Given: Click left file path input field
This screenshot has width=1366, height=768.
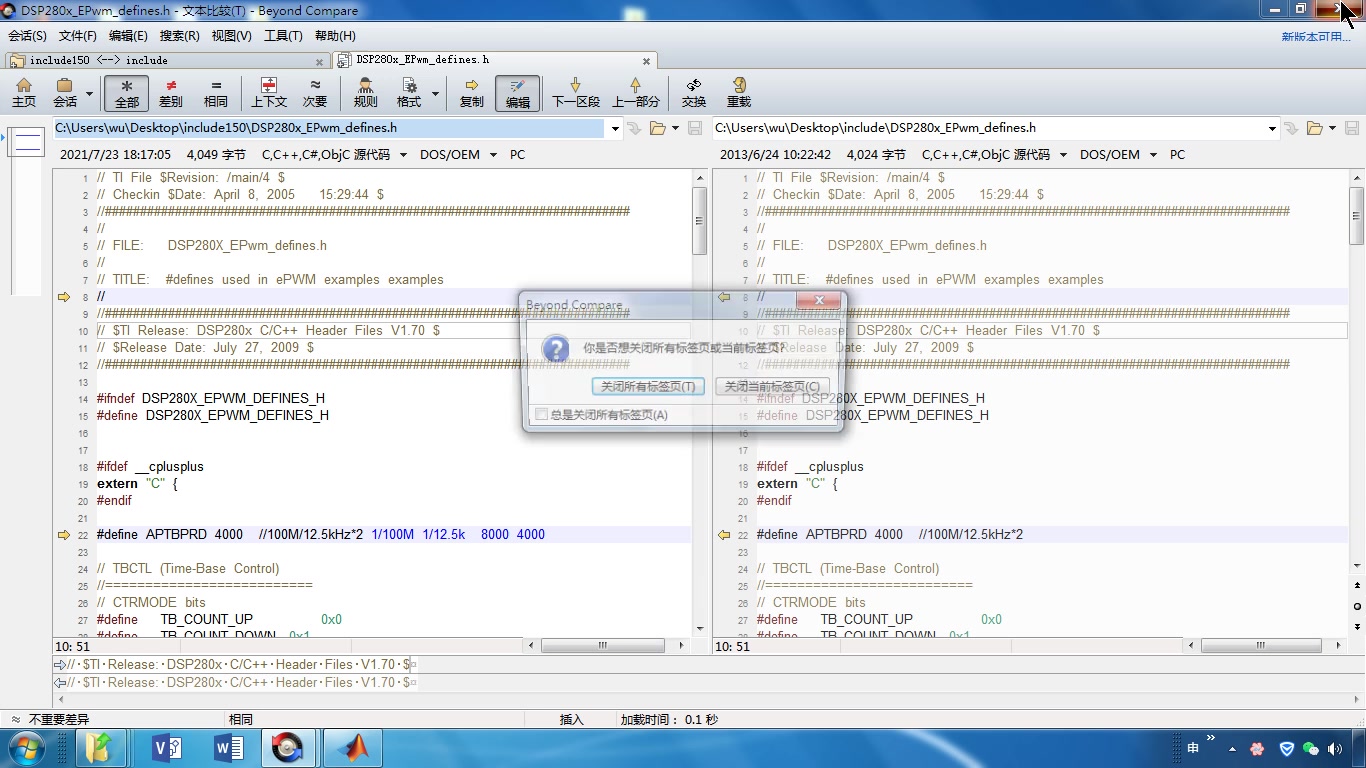Looking at the screenshot, I should pyautogui.click(x=330, y=128).
